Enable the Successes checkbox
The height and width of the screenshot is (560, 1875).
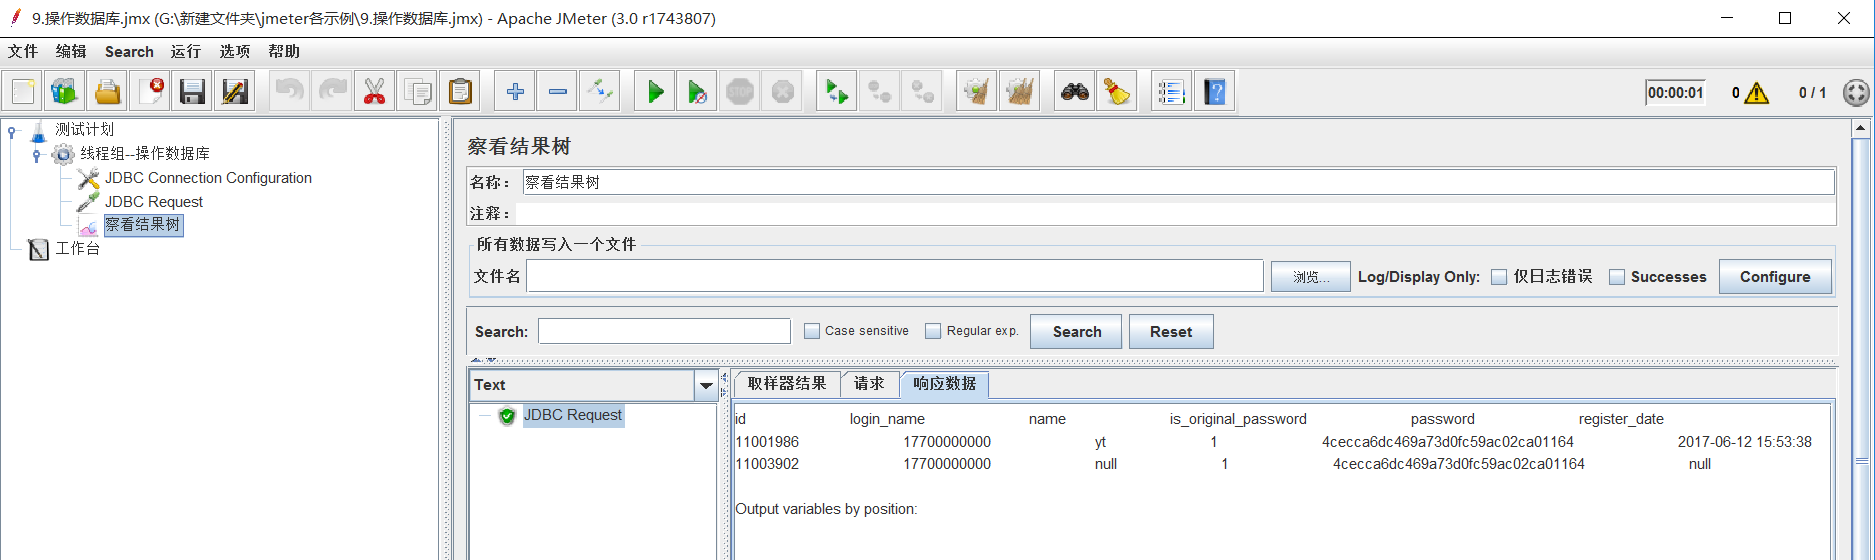pyautogui.click(x=1617, y=277)
